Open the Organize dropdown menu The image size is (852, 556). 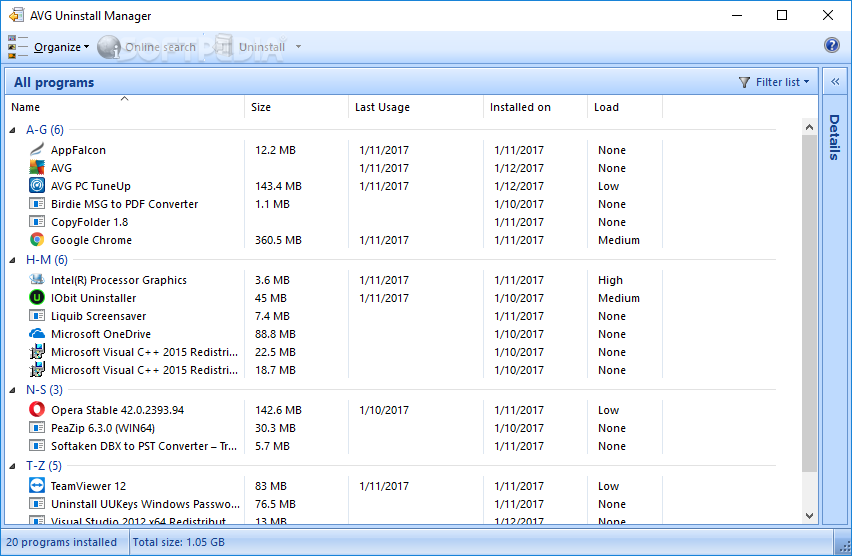(61, 47)
